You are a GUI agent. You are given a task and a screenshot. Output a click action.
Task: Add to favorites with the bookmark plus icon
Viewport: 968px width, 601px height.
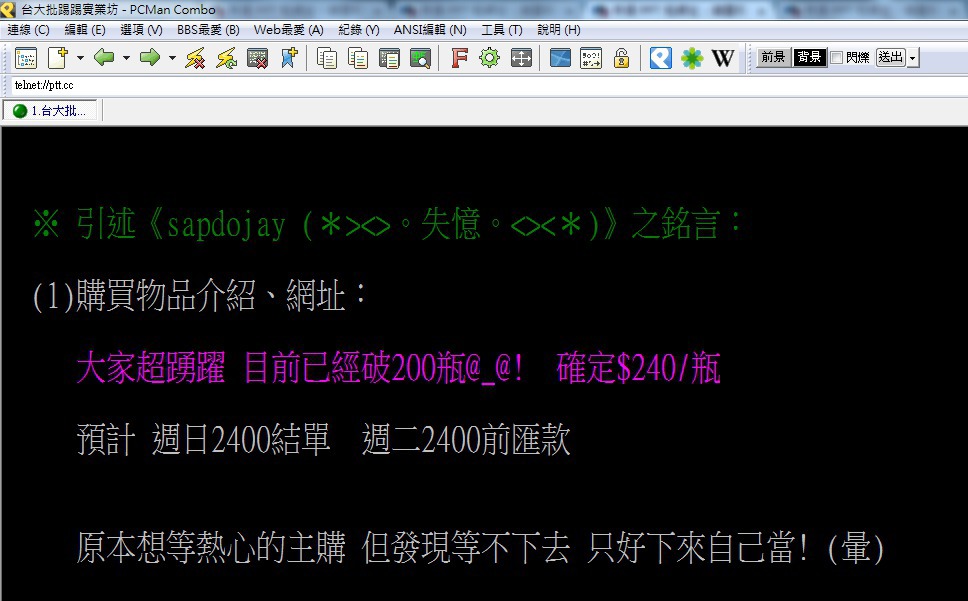click(x=288, y=58)
